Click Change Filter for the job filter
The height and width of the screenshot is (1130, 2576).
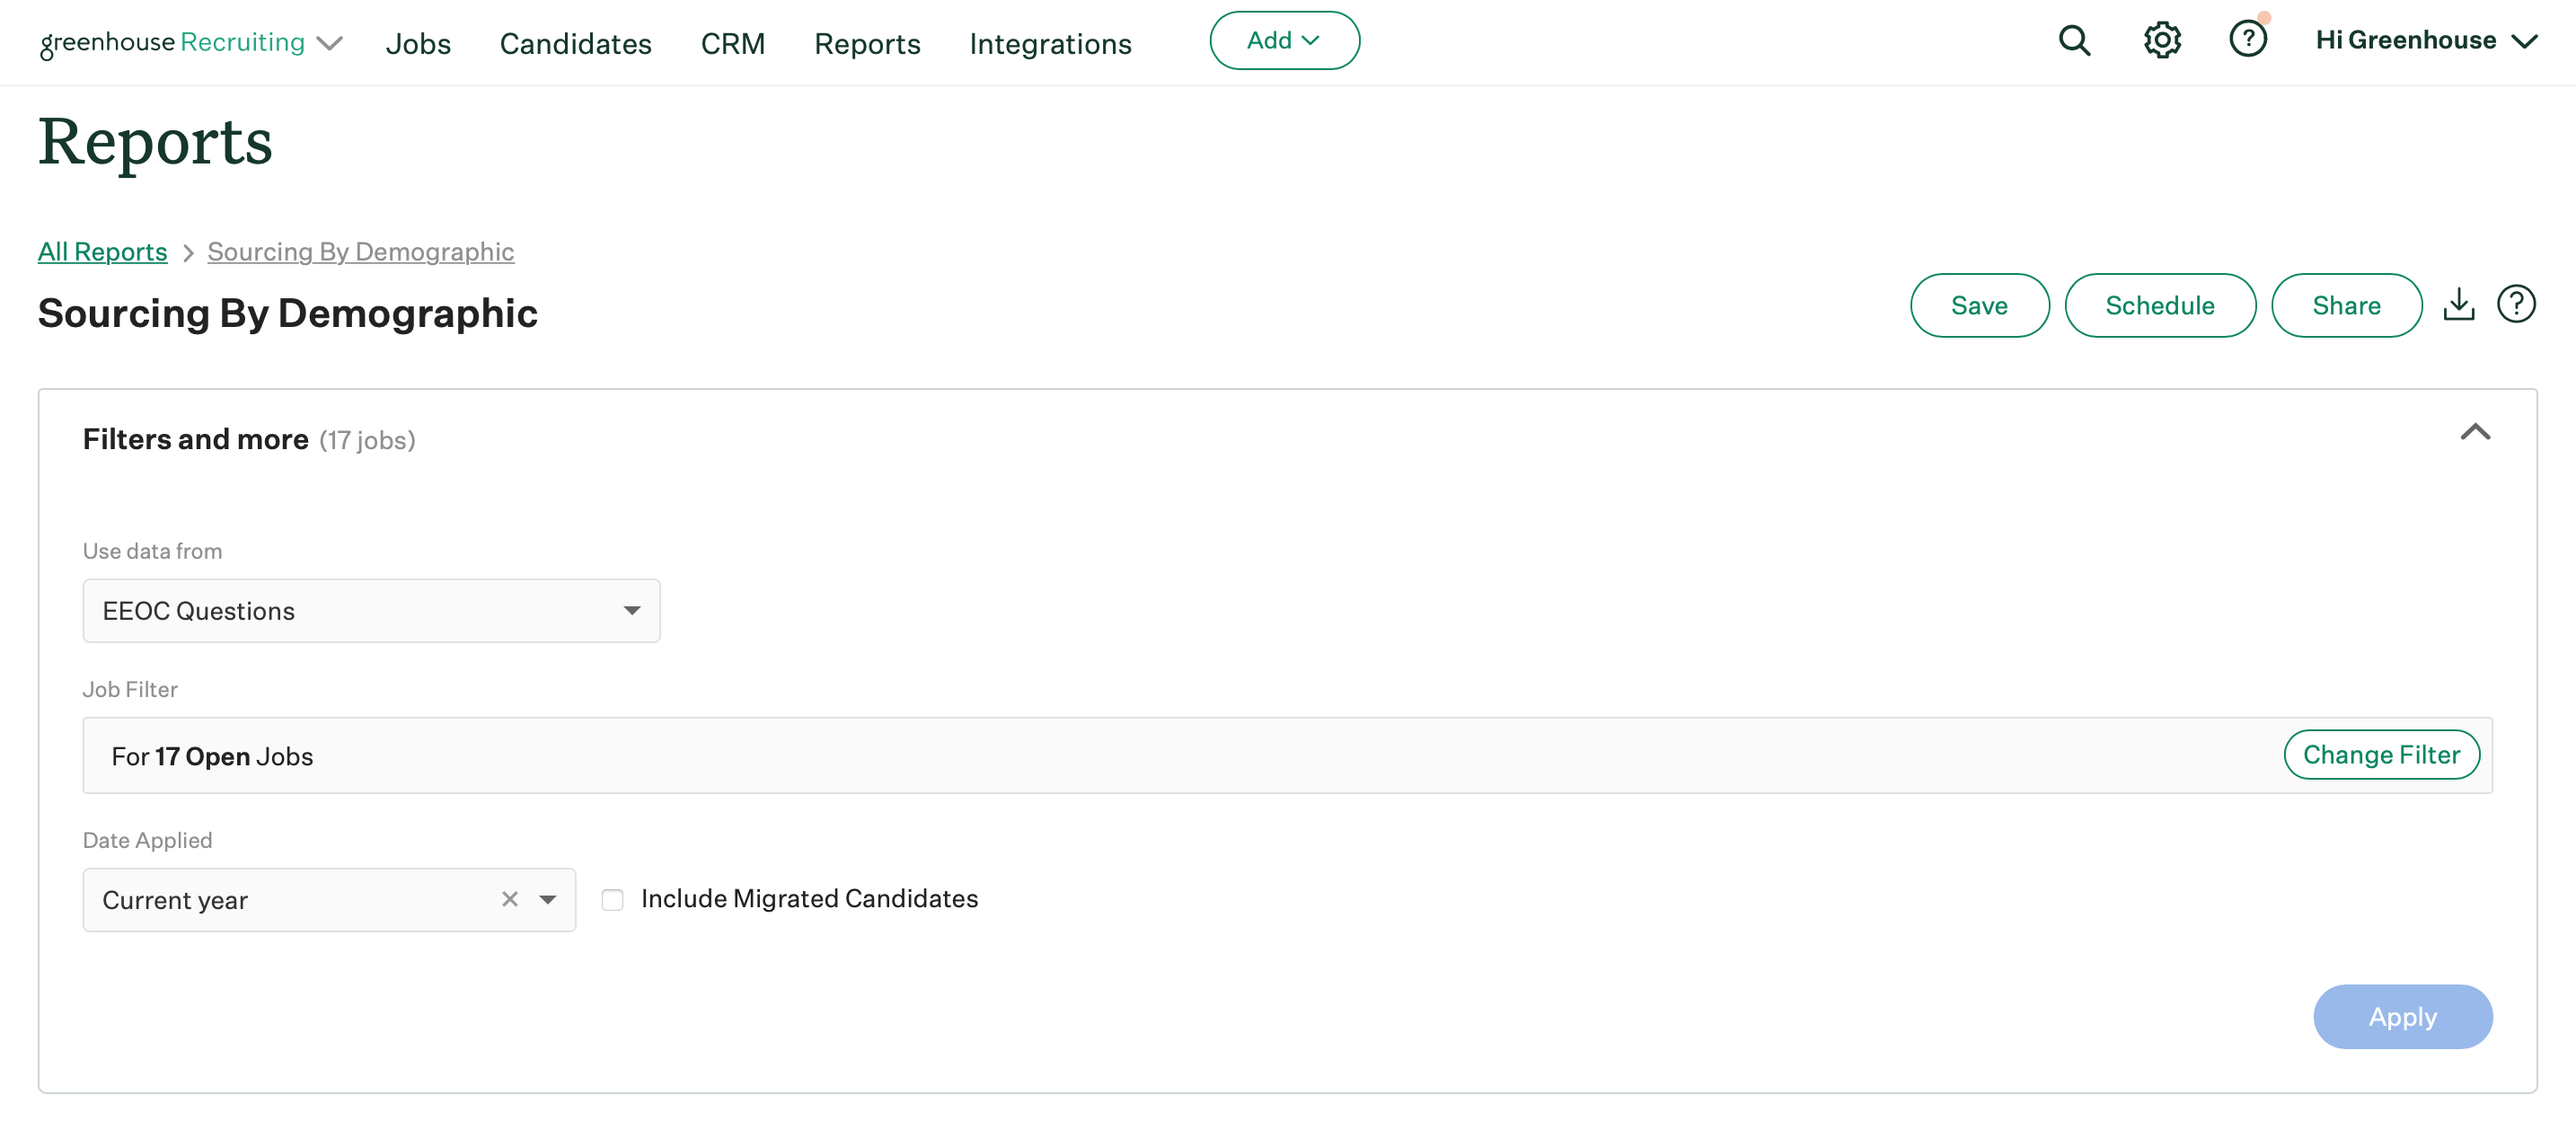(x=2381, y=754)
